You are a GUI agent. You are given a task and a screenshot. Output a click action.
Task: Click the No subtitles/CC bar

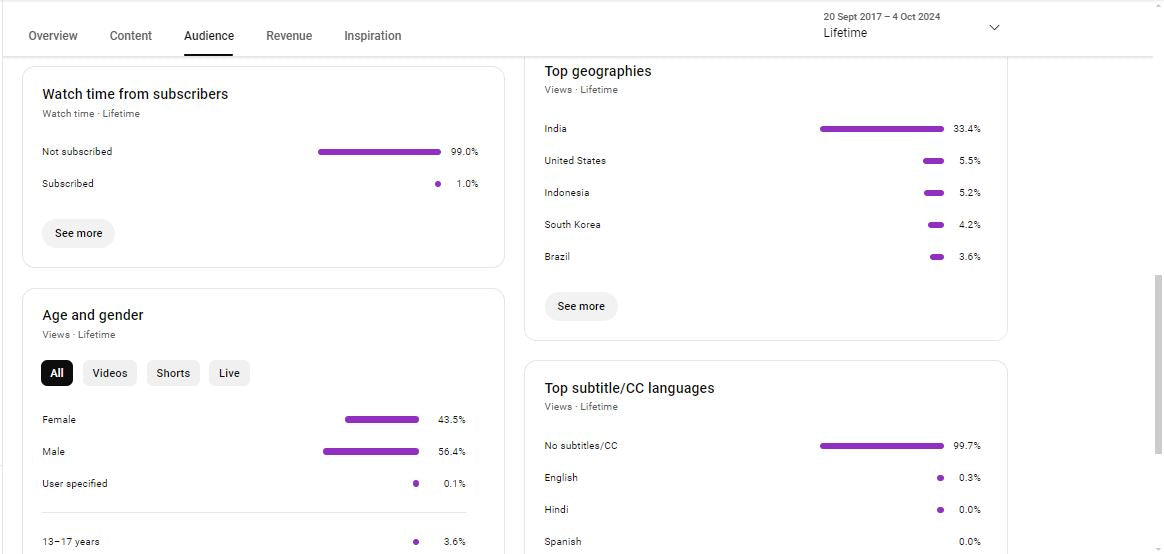881,446
